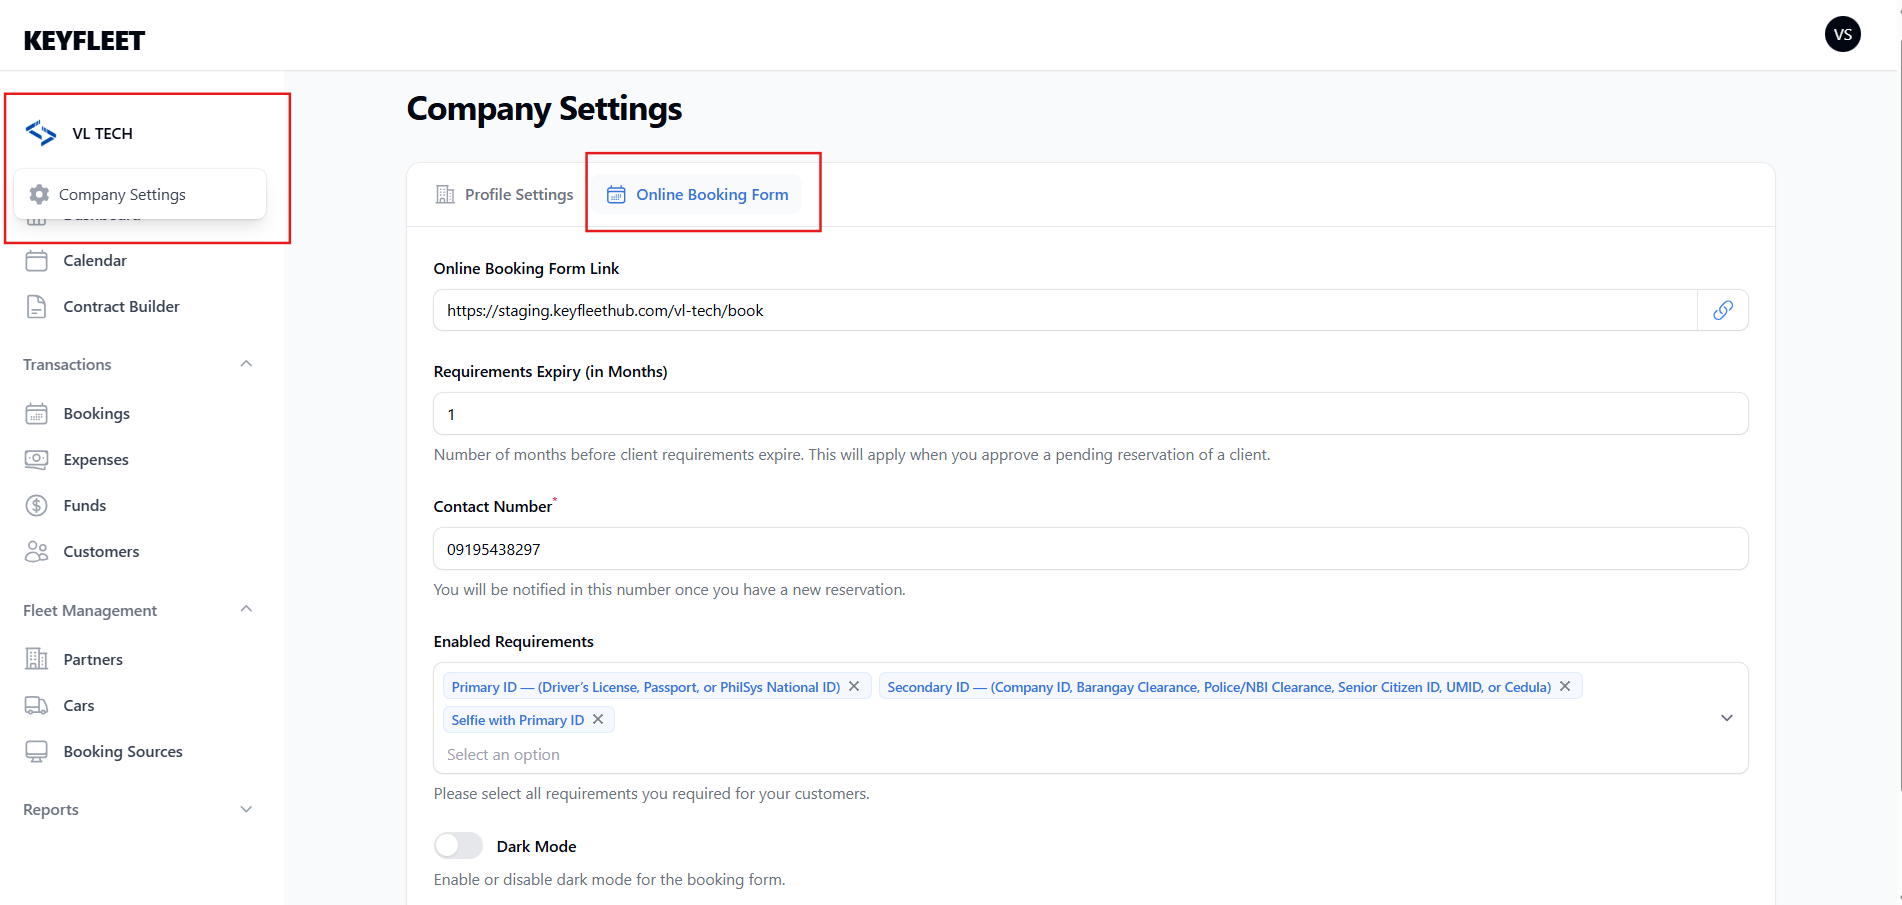Go to Bookings in sidebar
The image size is (1902, 905).
[96, 414]
